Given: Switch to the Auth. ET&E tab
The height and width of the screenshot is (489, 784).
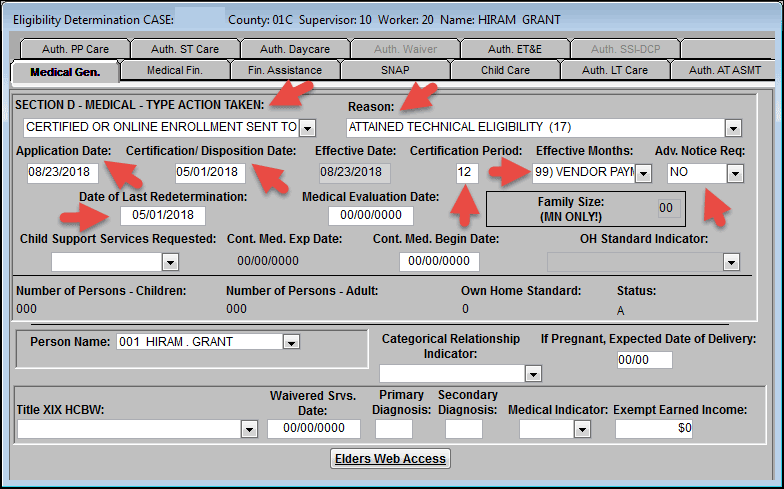Looking at the screenshot, I should point(515,49).
